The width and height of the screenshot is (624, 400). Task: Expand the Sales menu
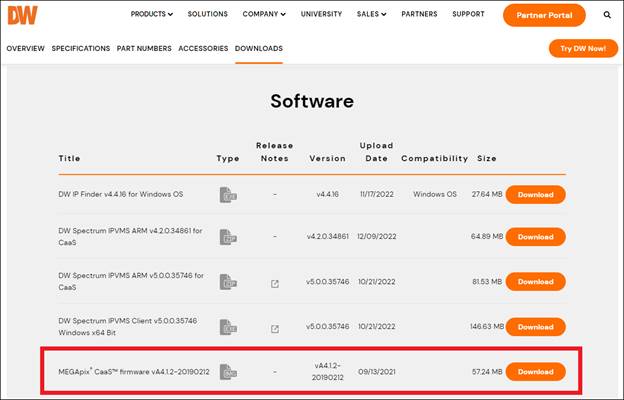371,14
